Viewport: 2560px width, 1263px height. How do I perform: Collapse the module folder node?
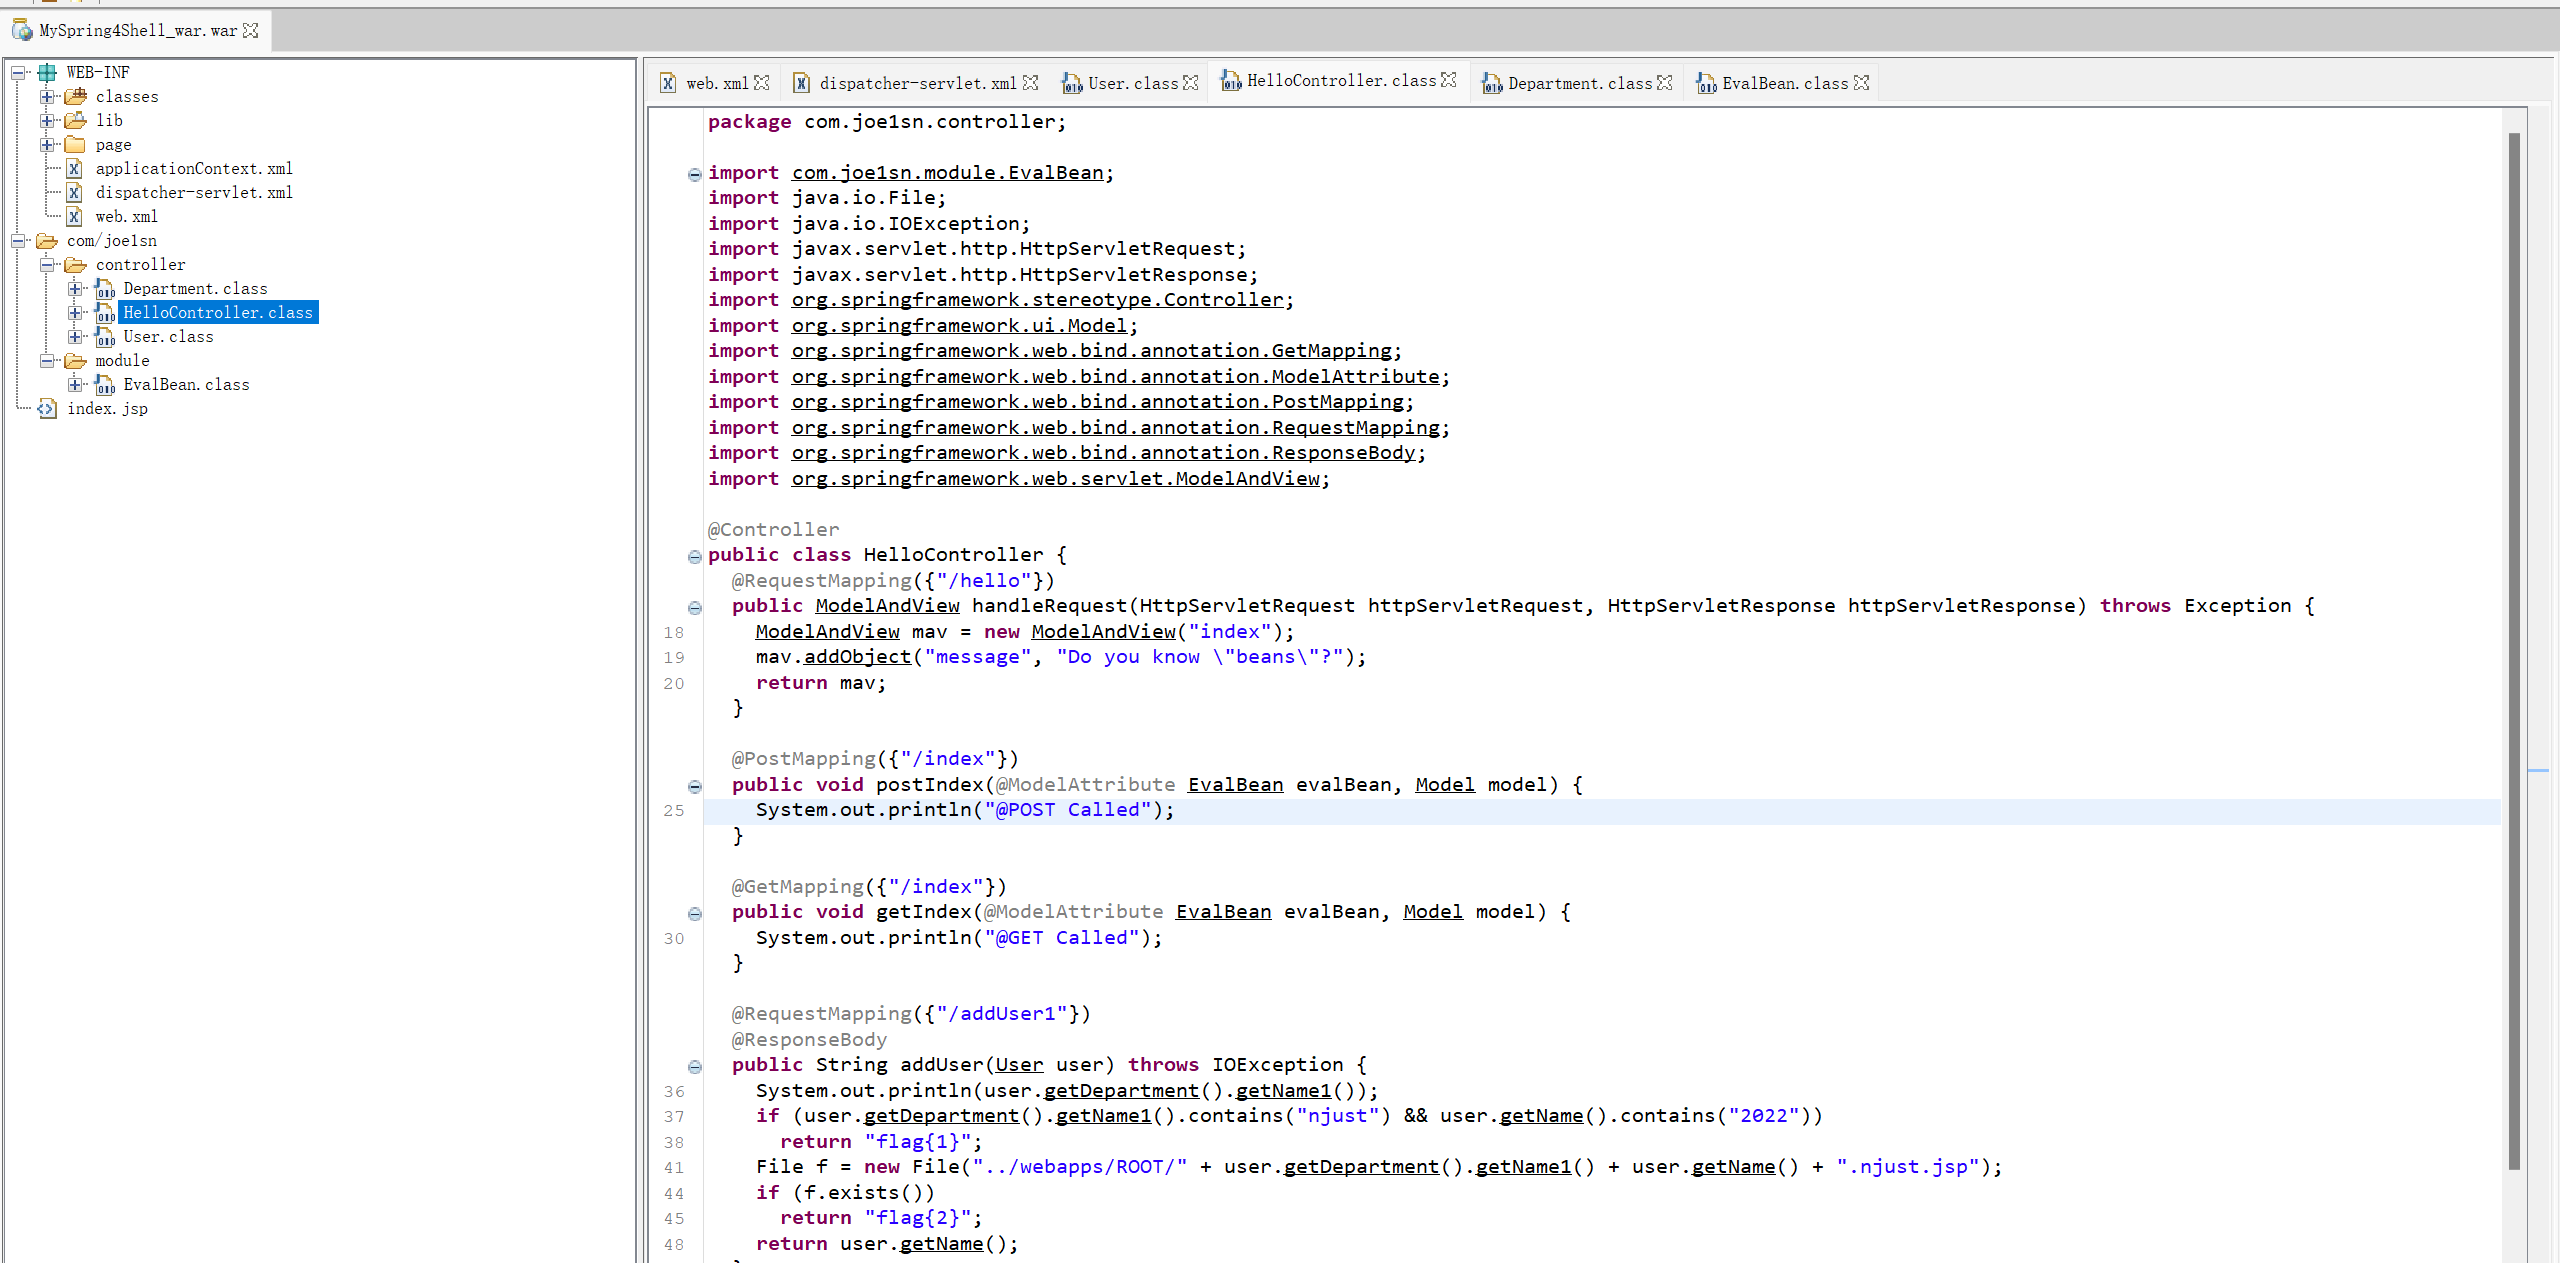tap(47, 360)
